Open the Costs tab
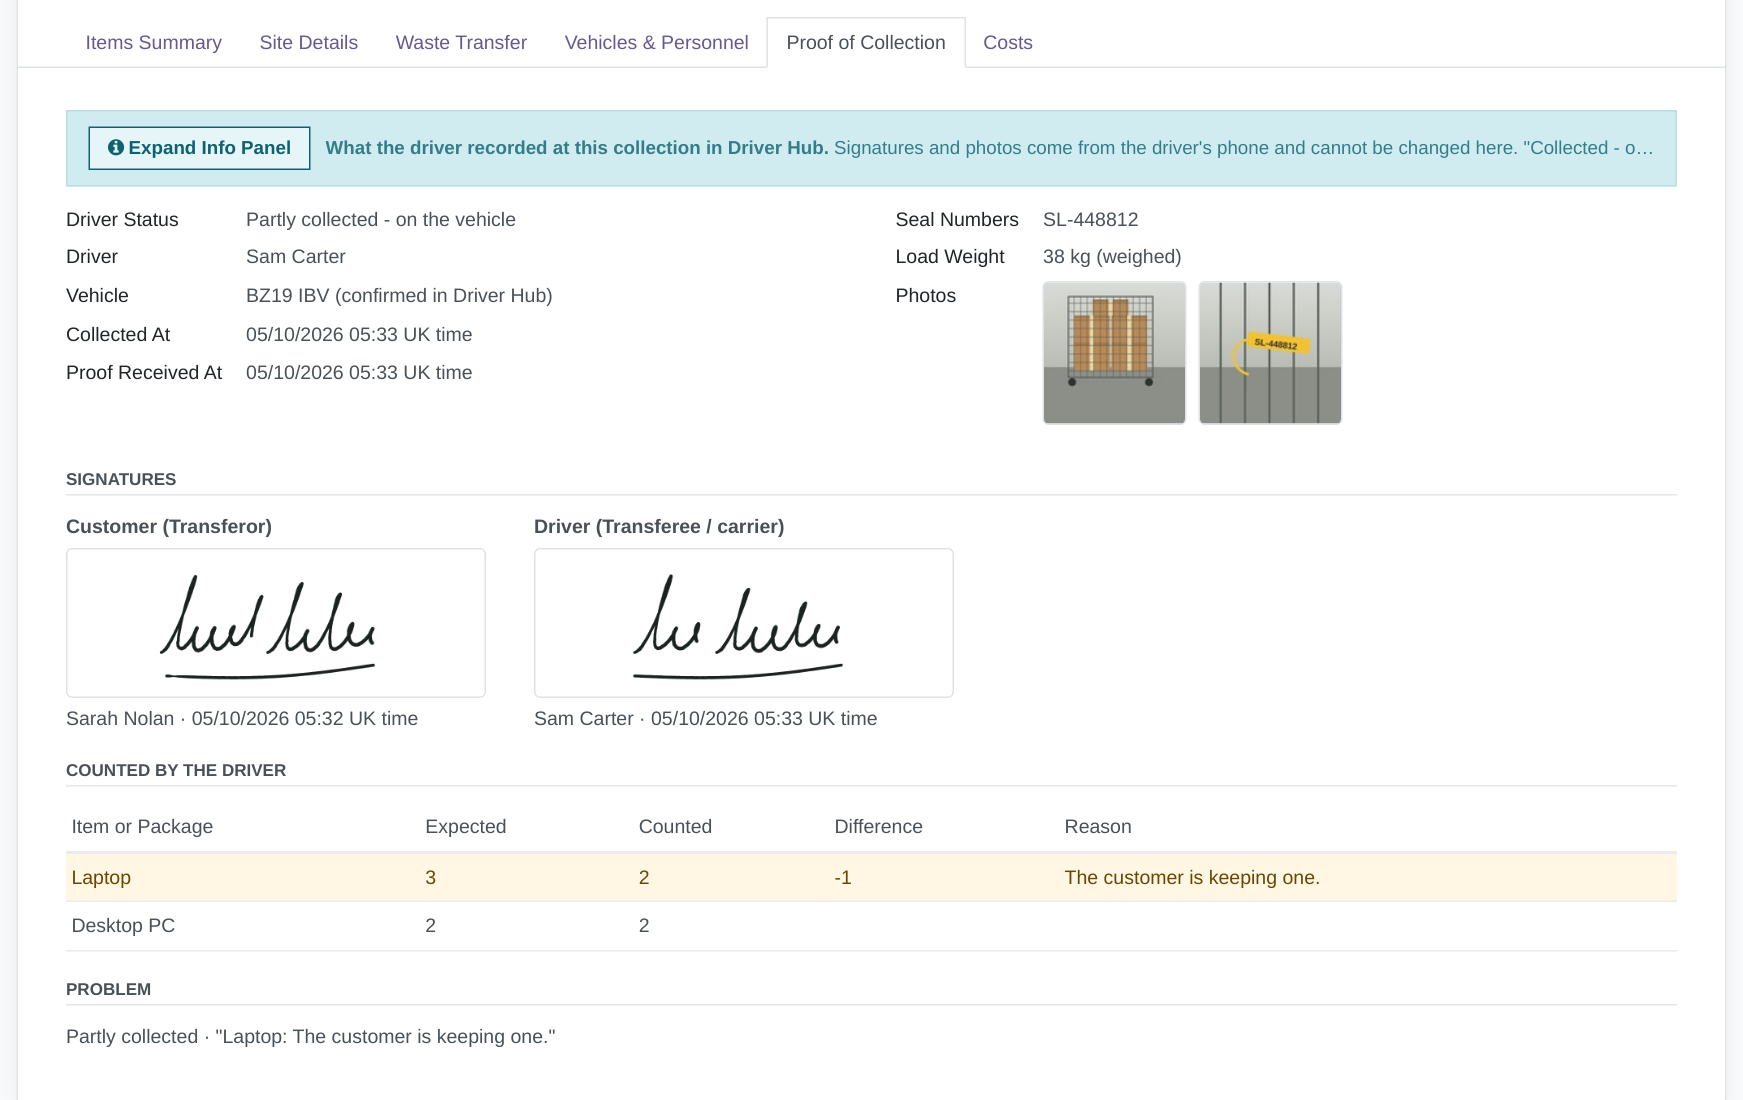 click(x=1007, y=43)
